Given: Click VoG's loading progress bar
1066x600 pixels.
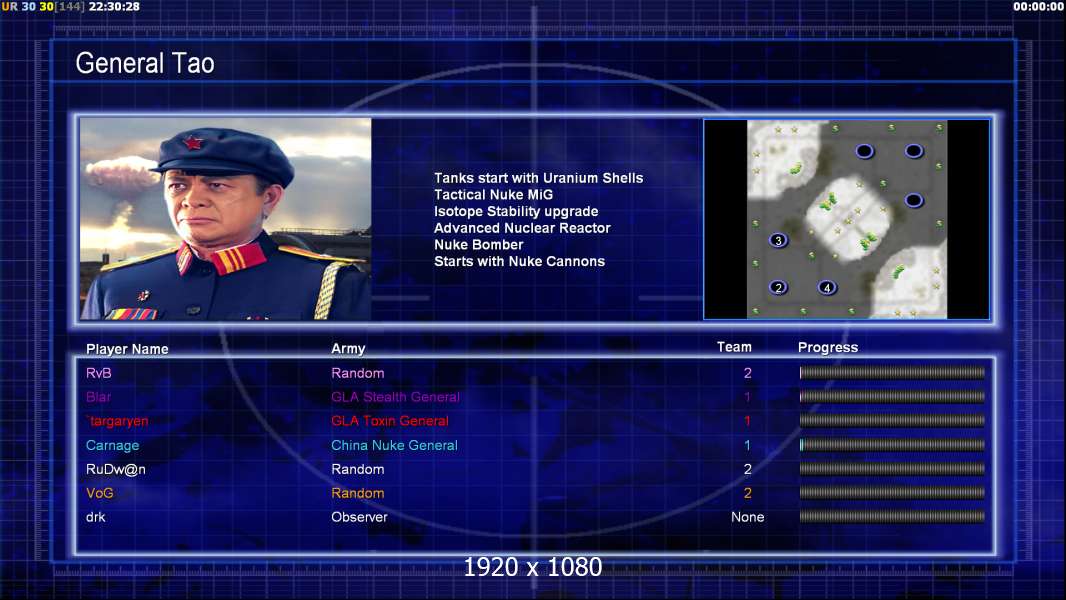Looking at the screenshot, I should [892, 493].
